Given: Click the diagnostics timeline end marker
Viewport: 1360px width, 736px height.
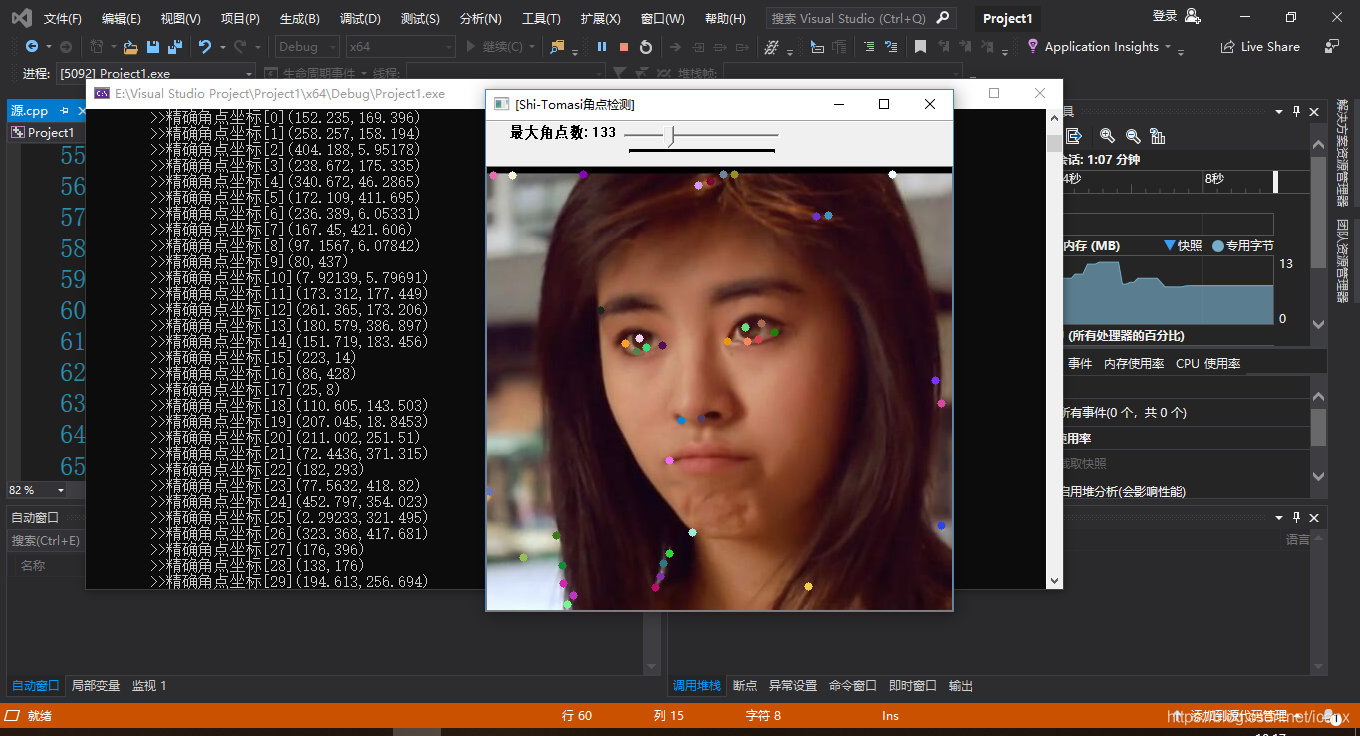Looking at the screenshot, I should point(1275,181).
